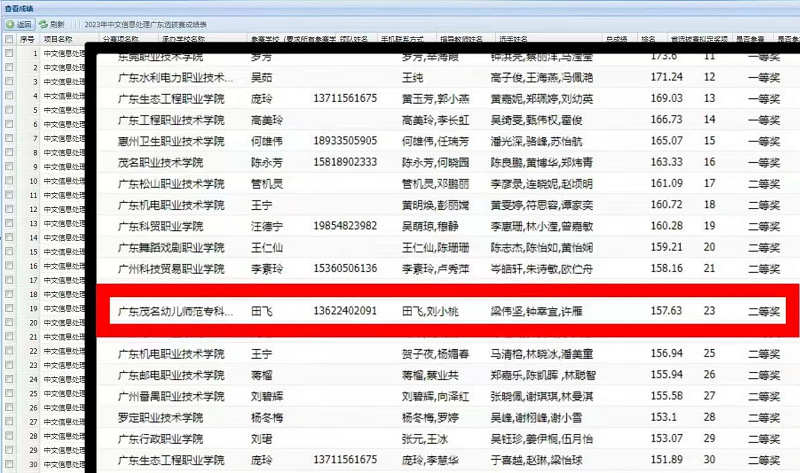Image resolution: width=800 pixels, height=473 pixels.
Task: Check the checkbox for row 25
Action: point(9,393)
